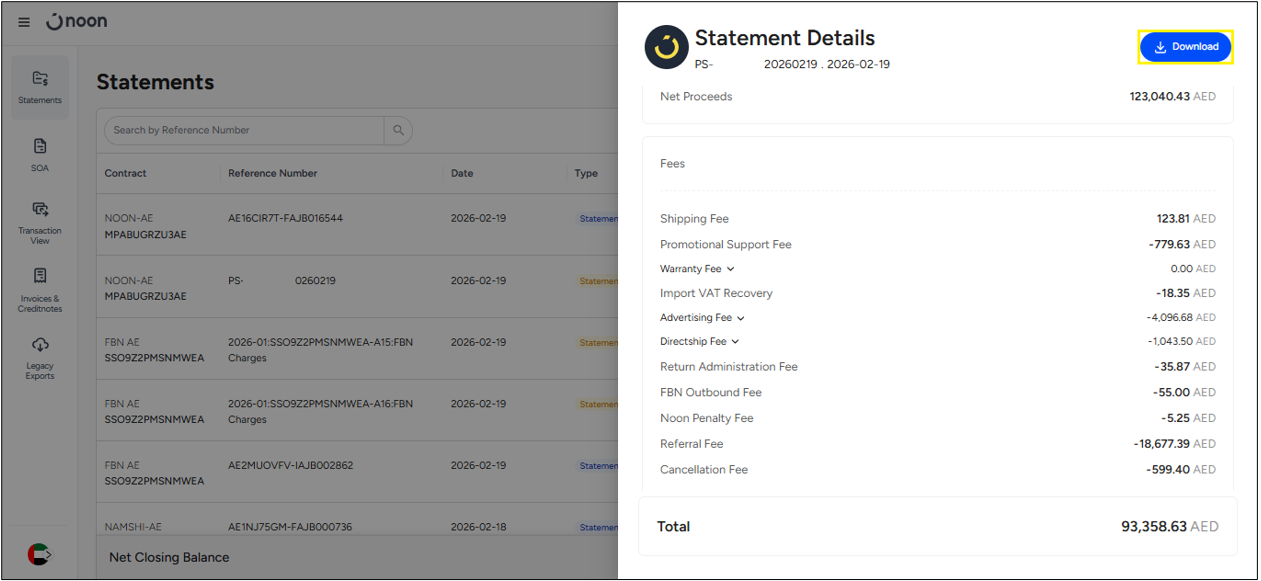The height and width of the screenshot is (581, 1261).
Task: Download the statement
Action: [x=1185, y=47]
